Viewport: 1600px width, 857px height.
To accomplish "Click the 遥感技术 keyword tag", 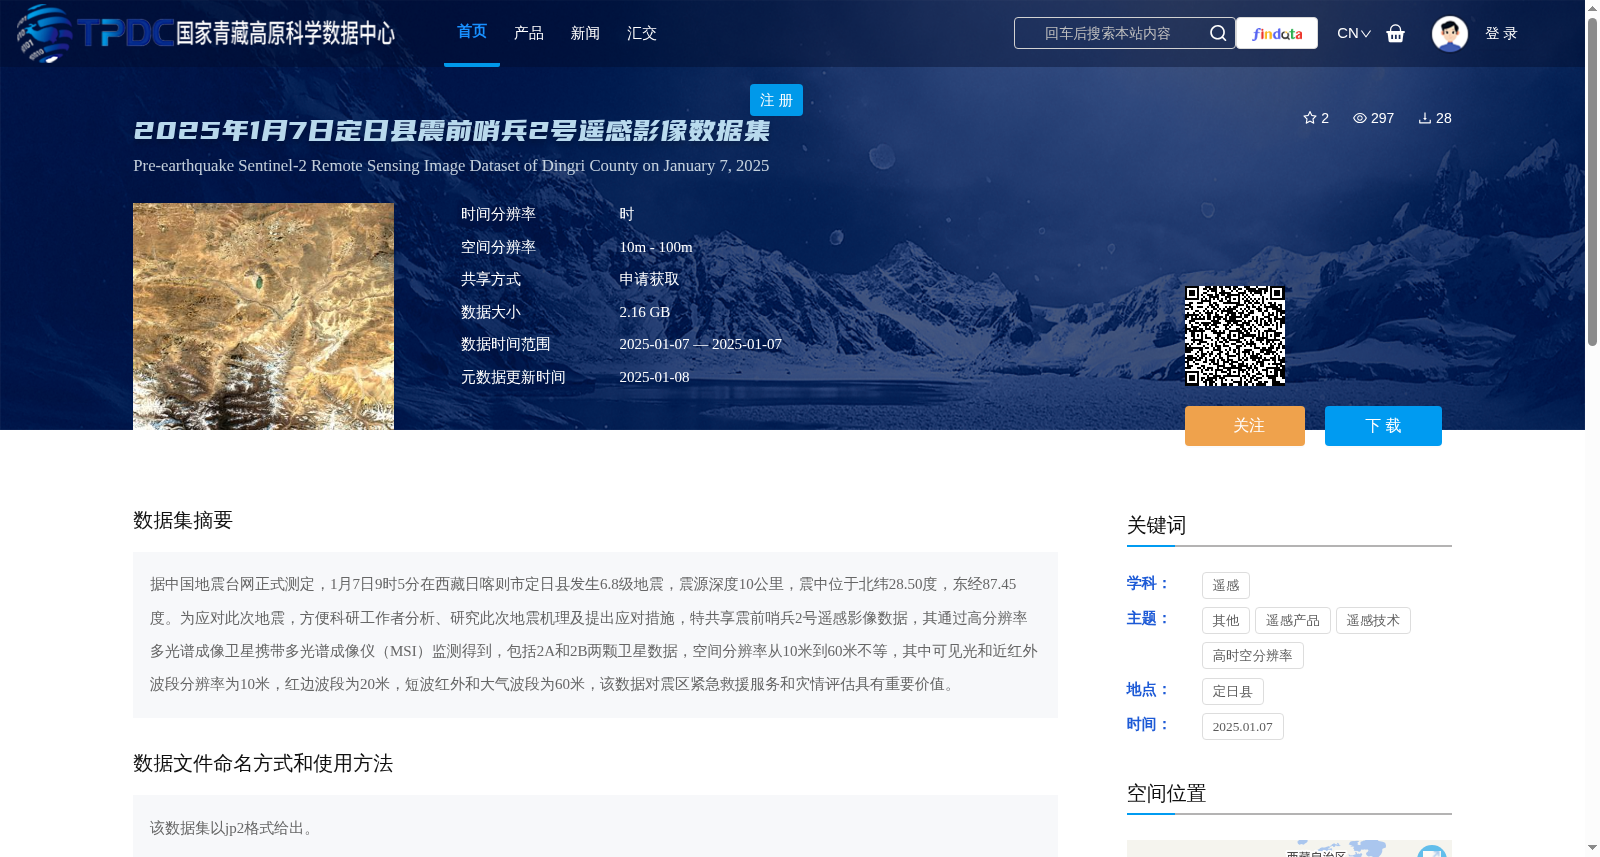I will click(1373, 620).
